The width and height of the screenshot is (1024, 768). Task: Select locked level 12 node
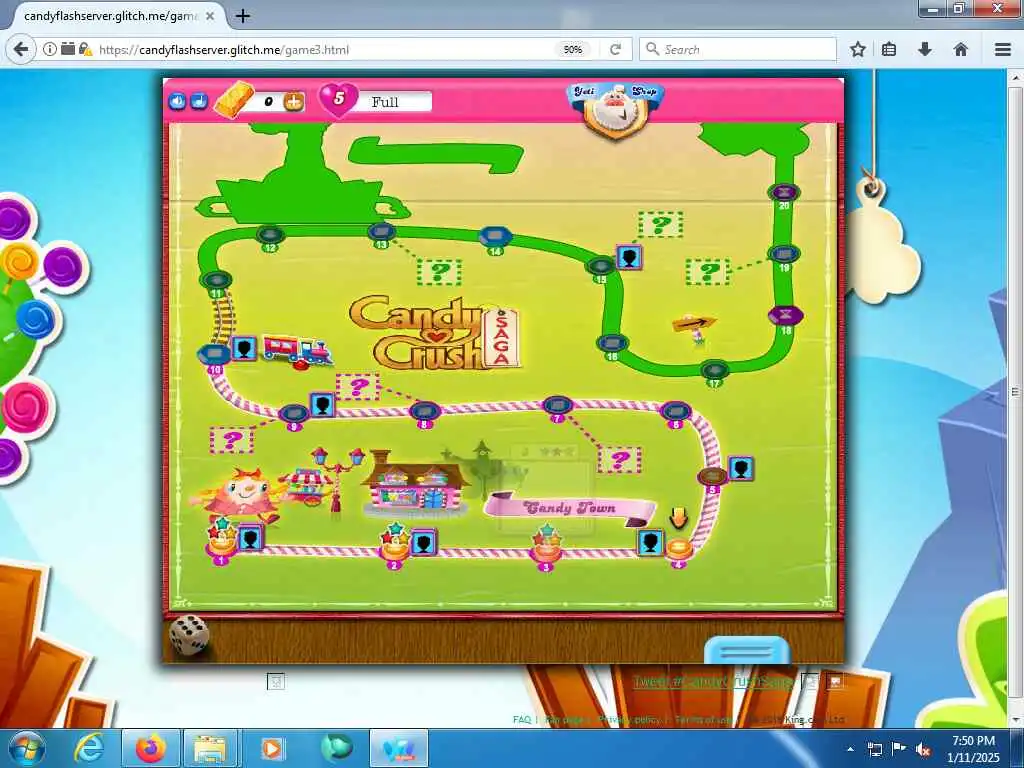270,236
